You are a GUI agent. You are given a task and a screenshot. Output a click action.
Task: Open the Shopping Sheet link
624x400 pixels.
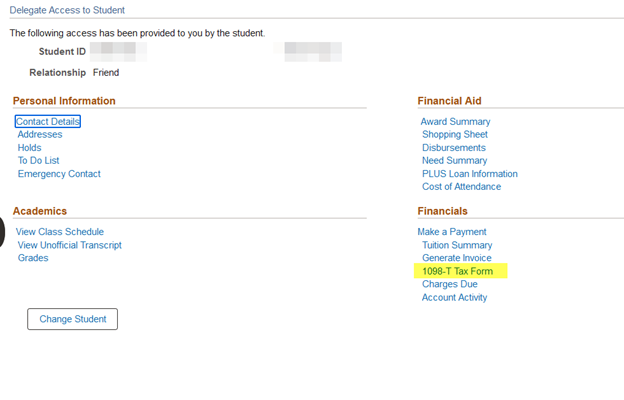tap(455, 135)
